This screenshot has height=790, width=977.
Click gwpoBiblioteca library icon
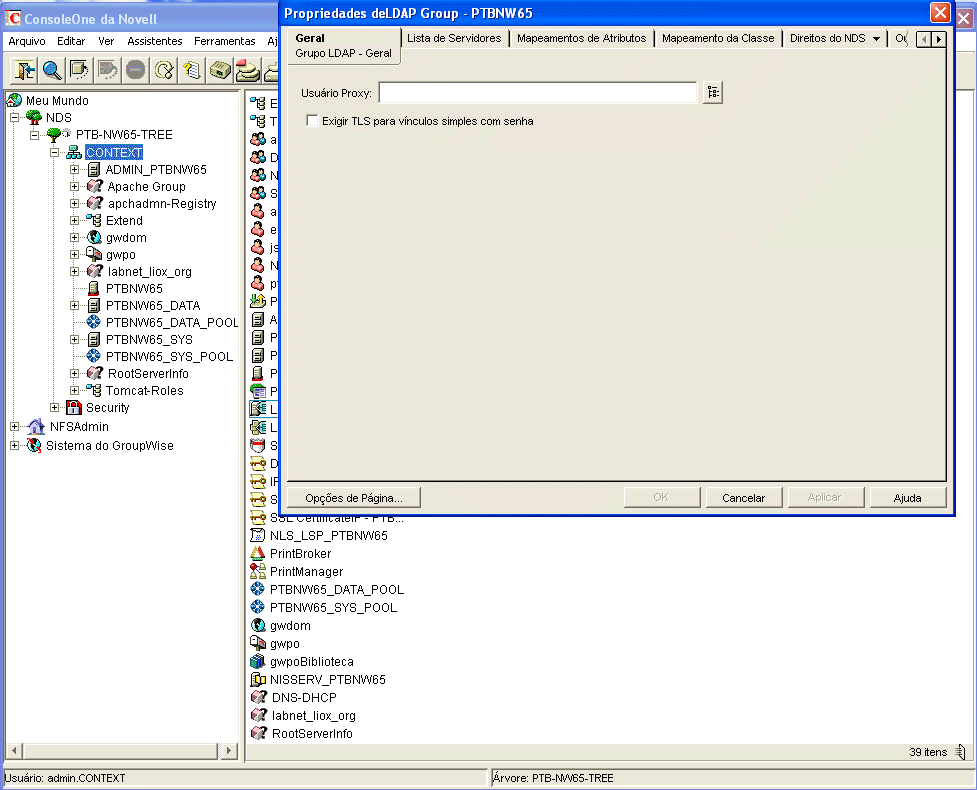pos(257,662)
